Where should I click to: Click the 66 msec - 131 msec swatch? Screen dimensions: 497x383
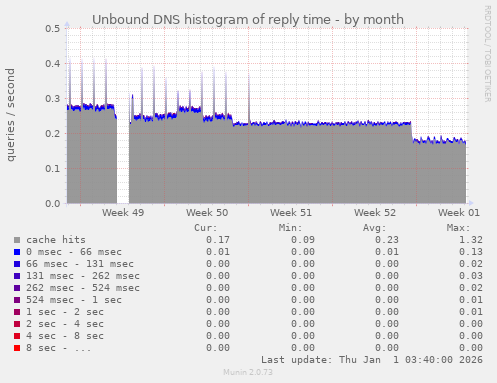(x=17, y=264)
